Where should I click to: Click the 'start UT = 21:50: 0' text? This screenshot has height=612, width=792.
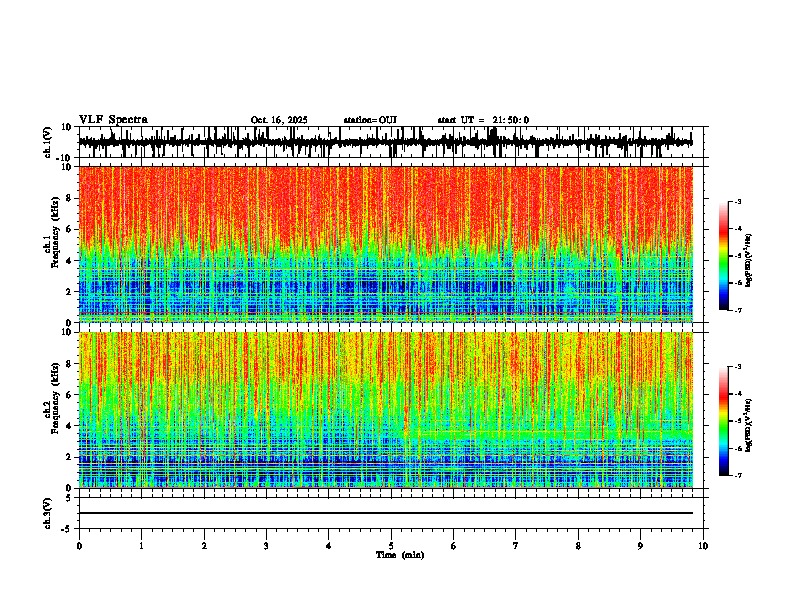pyautogui.click(x=483, y=120)
